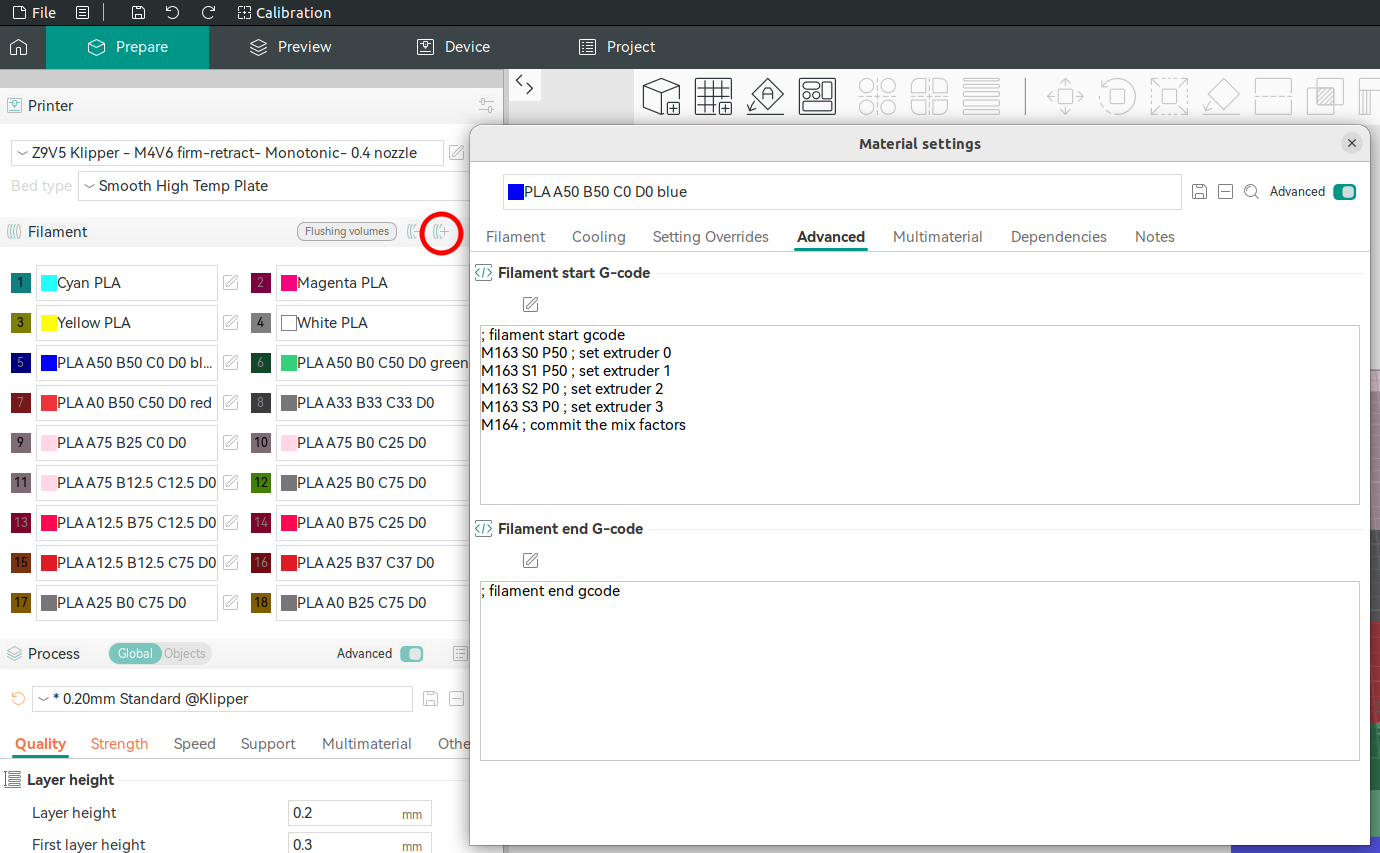Edit the PLA A0 B50 C50 D0 red preset
The height and width of the screenshot is (853, 1380).
pos(231,403)
